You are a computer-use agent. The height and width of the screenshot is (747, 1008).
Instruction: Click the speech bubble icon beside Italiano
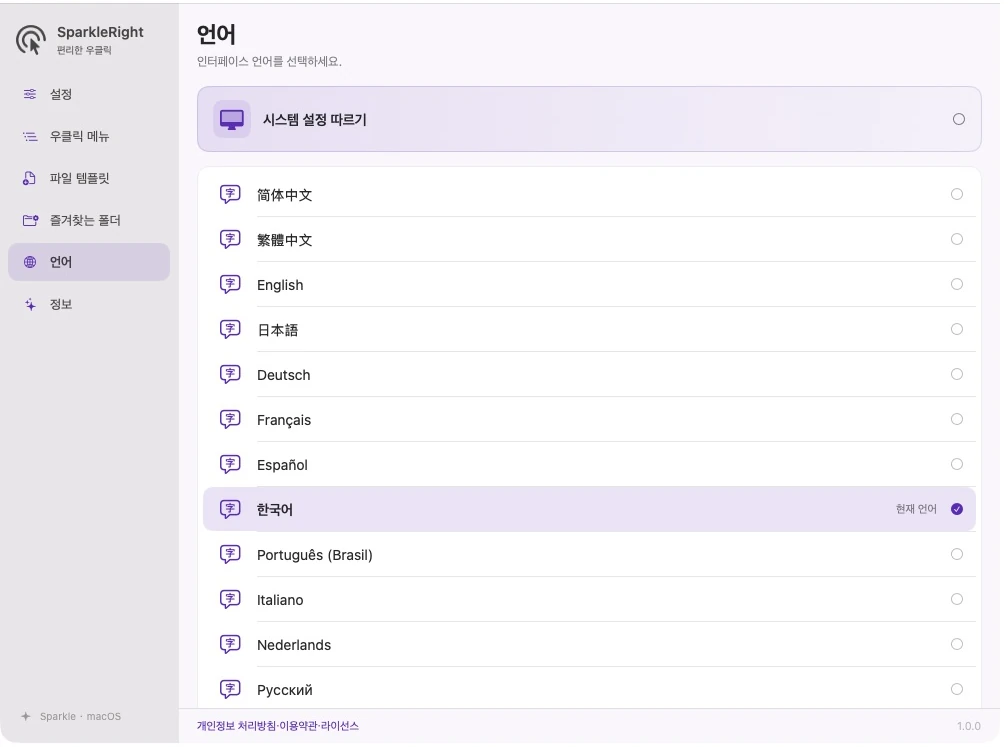click(230, 599)
